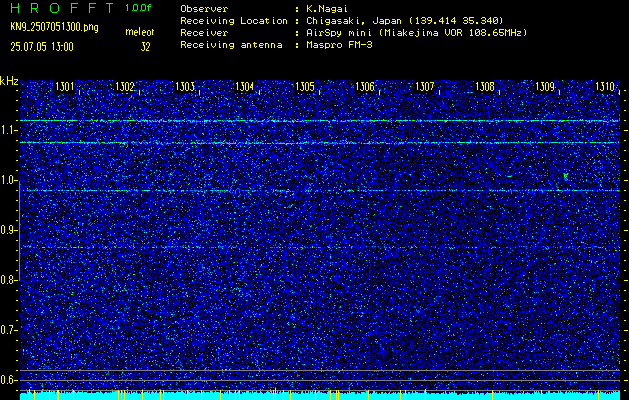Click the 1309 time marker

click(x=545, y=86)
